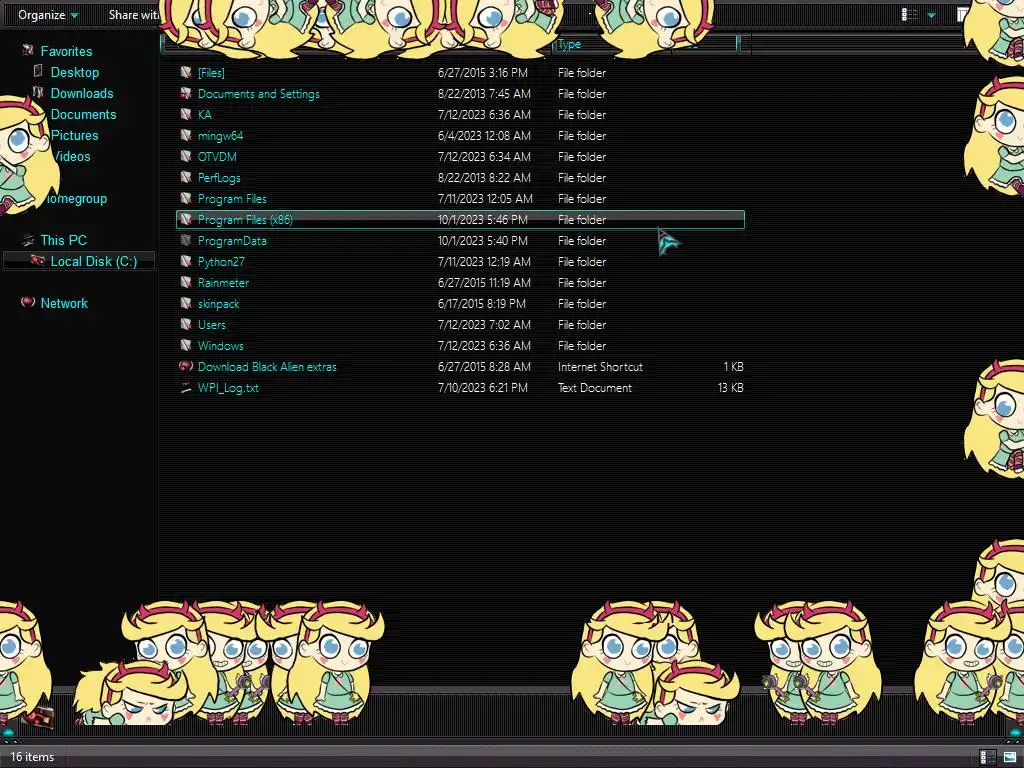Click the 'Internet Shortcut' type cell
Image resolution: width=1024 pixels, height=768 pixels.
click(600, 367)
